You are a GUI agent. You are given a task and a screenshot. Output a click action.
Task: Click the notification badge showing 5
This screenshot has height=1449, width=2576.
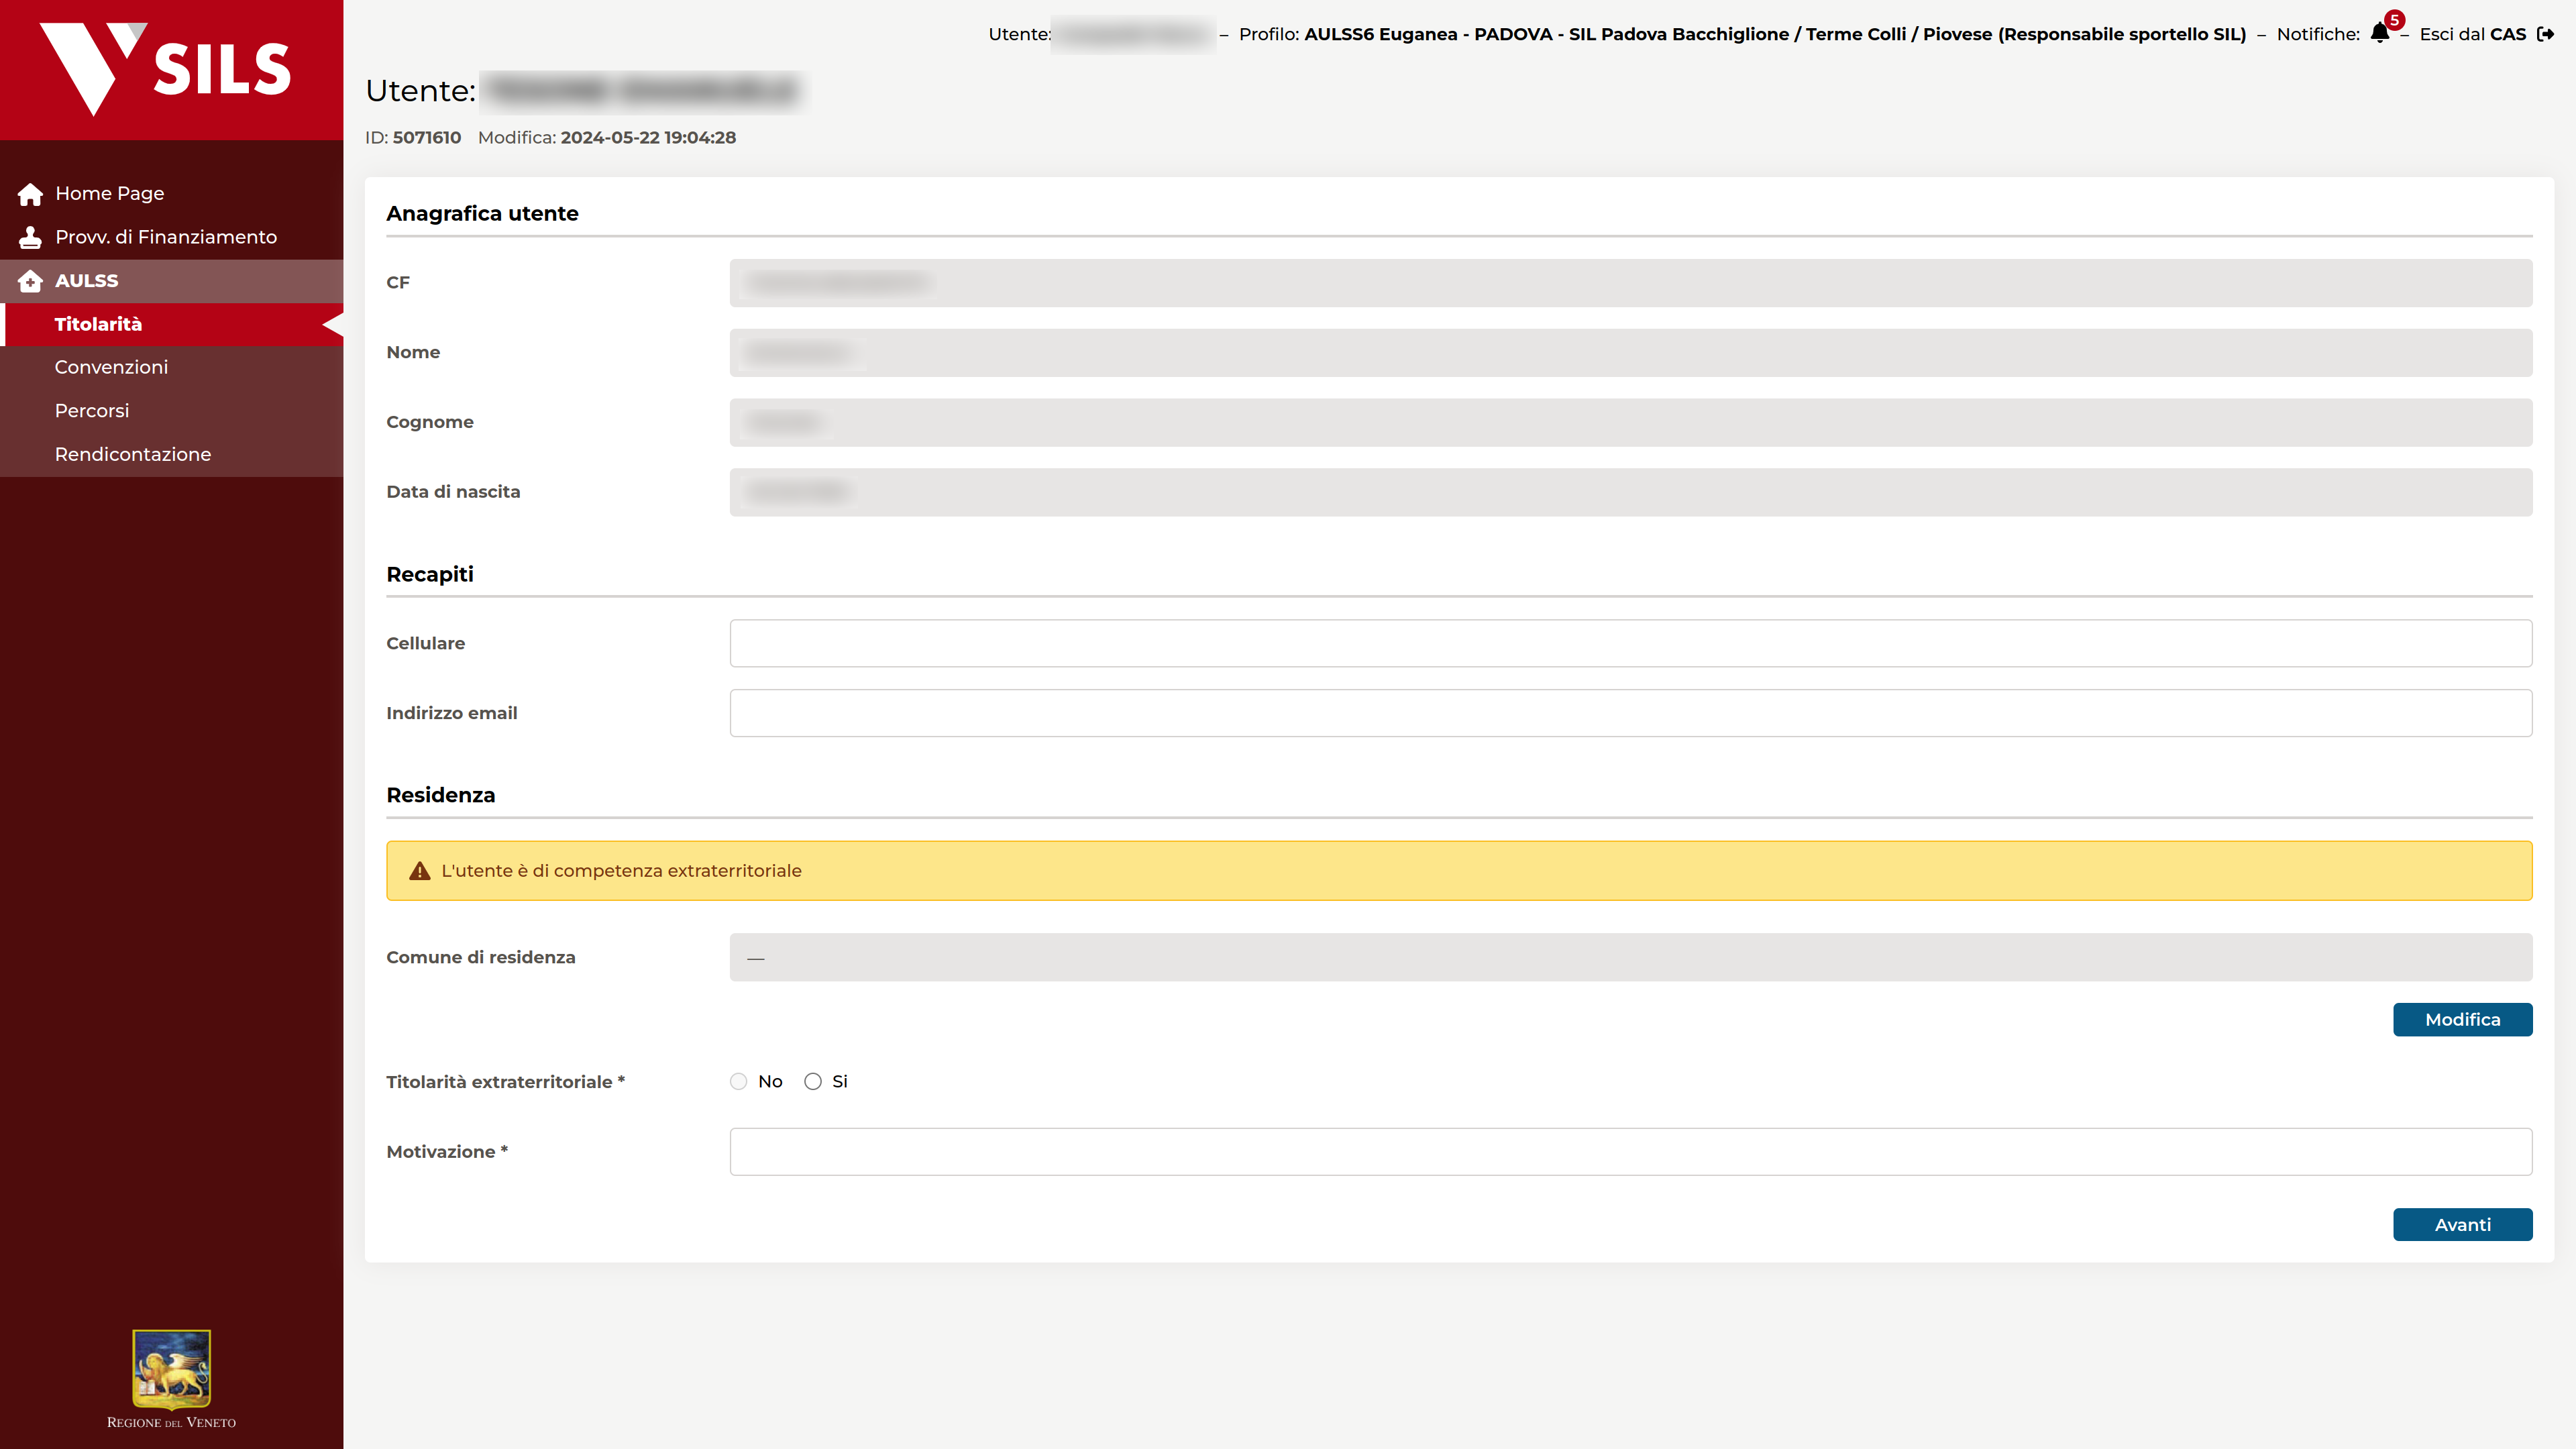pos(2394,20)
